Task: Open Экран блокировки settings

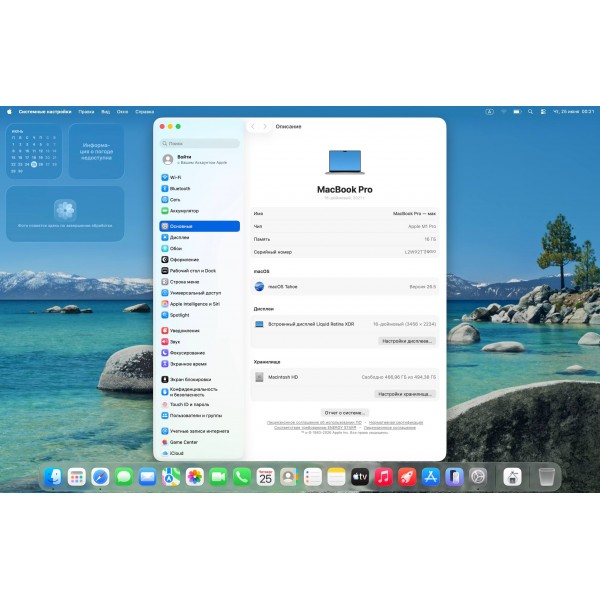Action: click(199, 380)
